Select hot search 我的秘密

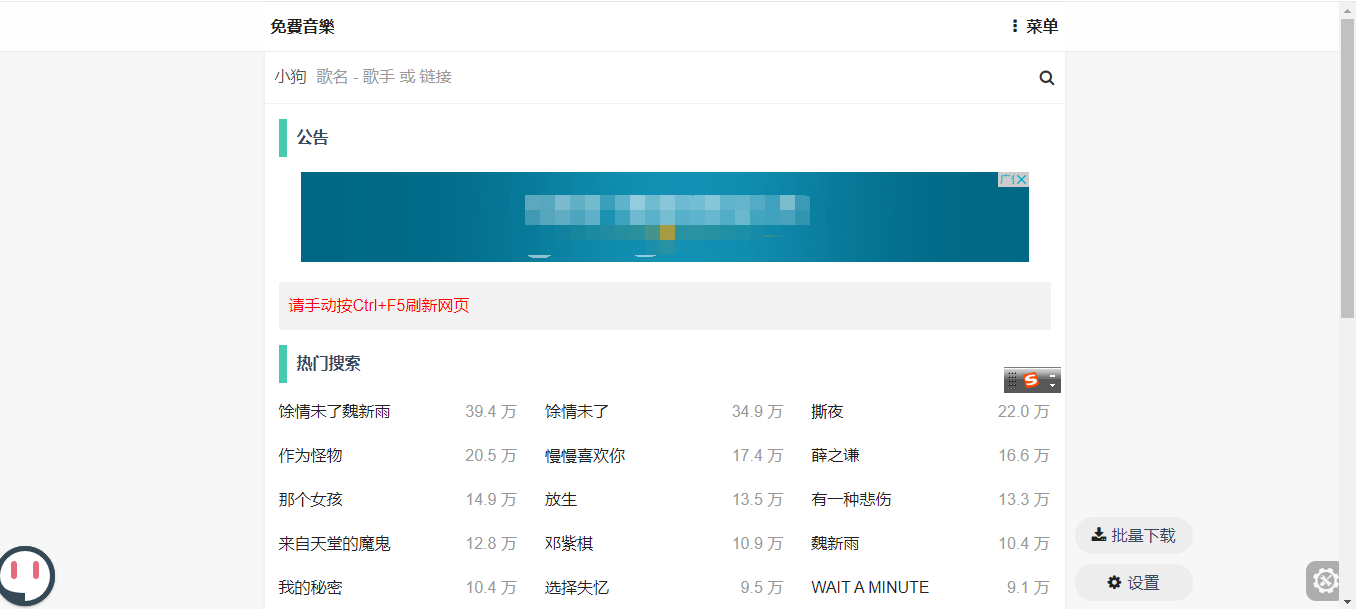coord(310,587)
